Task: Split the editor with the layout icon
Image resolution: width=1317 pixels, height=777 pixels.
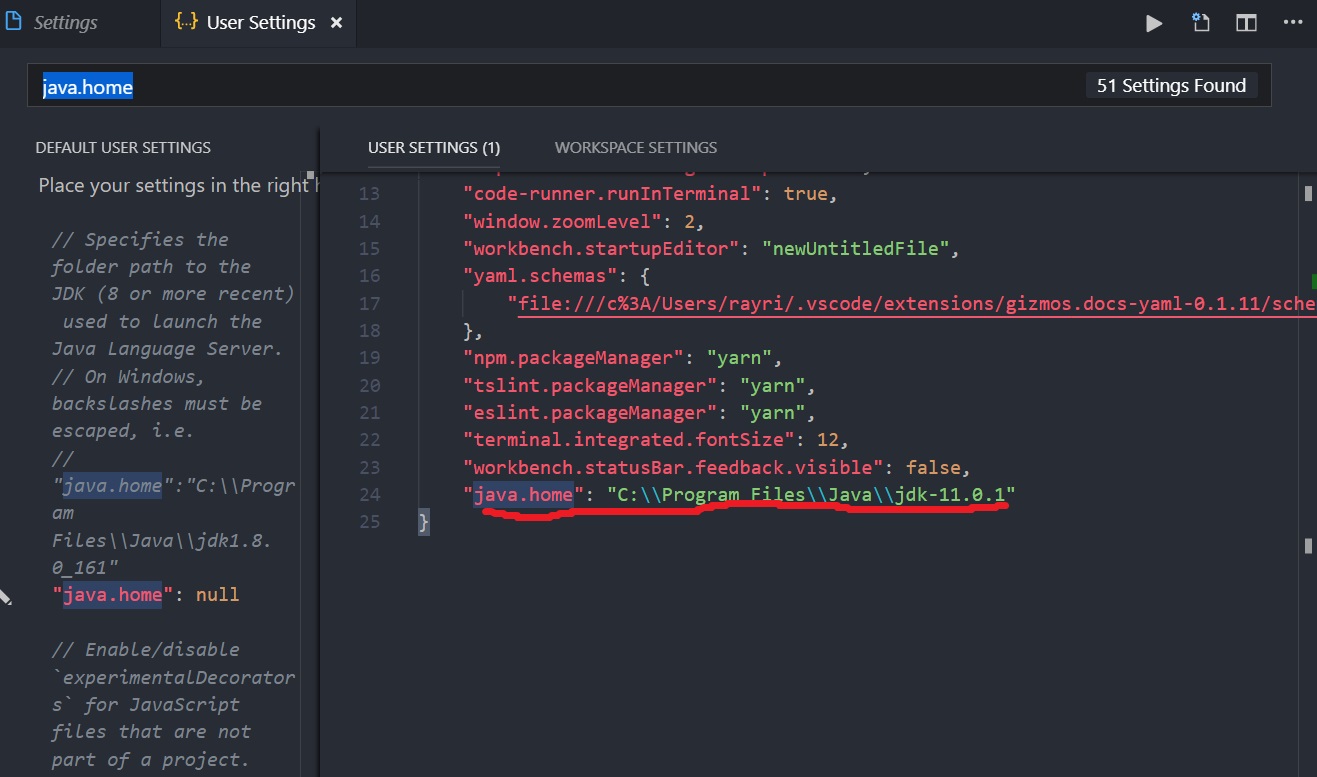Action: [x=1246, y=23]
